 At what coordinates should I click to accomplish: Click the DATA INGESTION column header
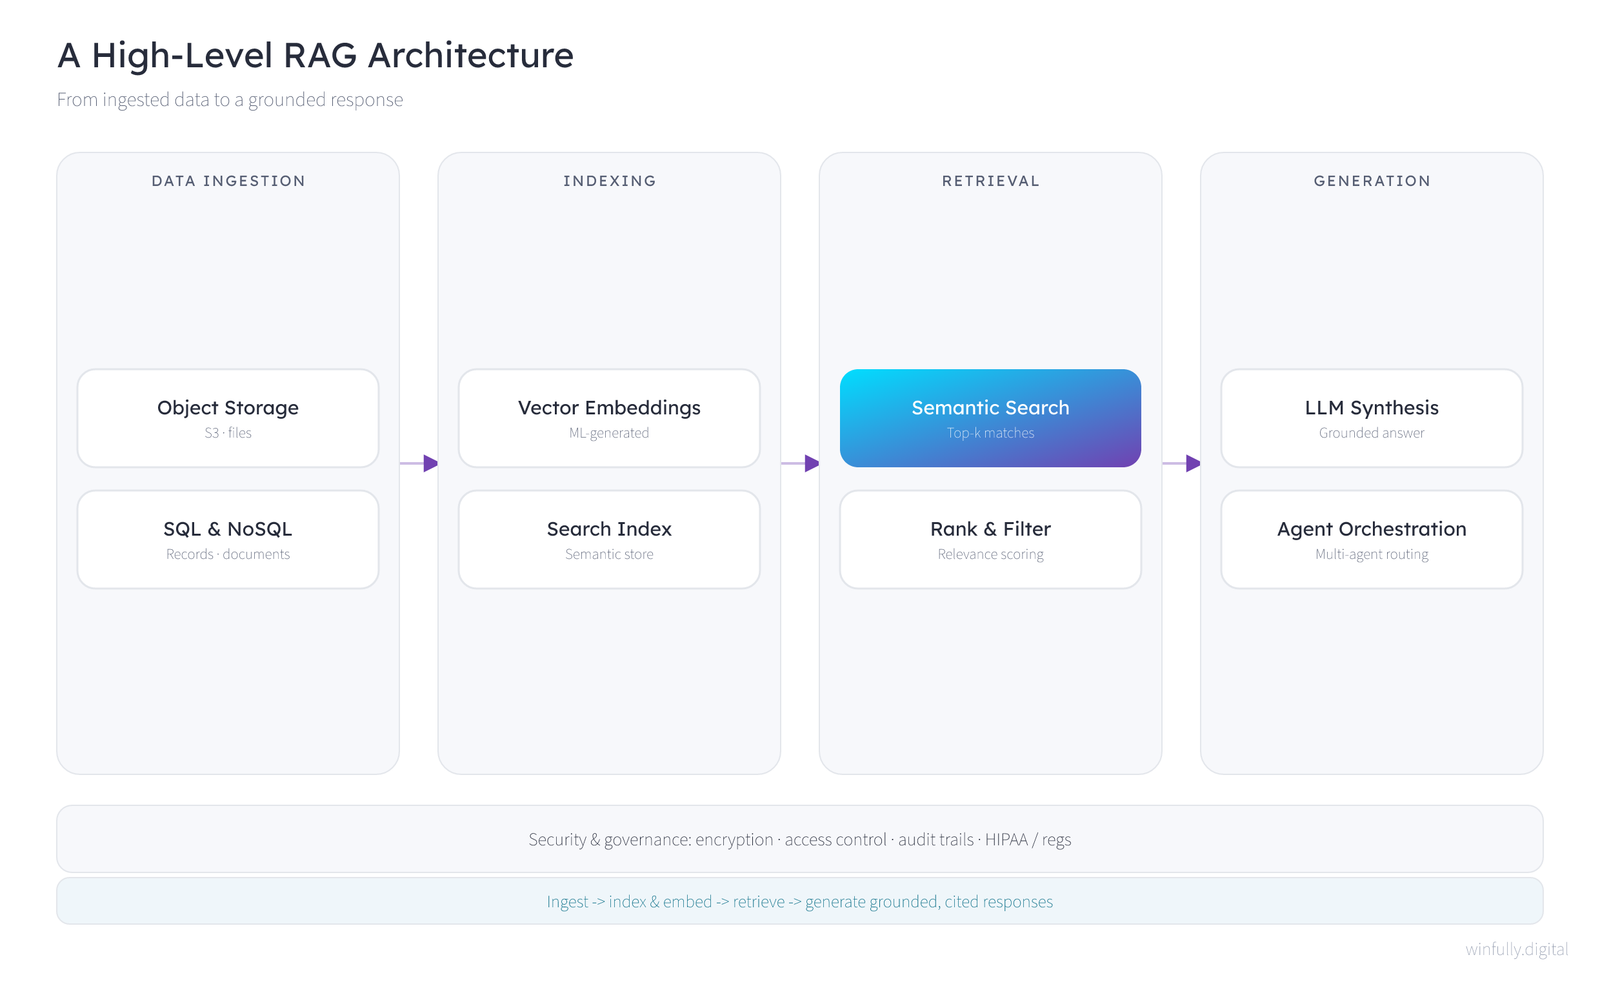click(x=228, y=181)
